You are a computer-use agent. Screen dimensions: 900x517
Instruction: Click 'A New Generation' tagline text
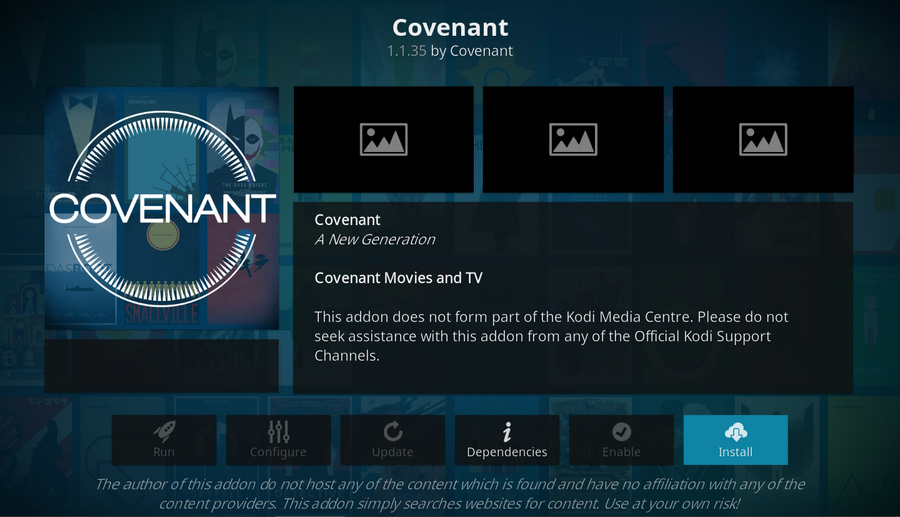(375, 239)
